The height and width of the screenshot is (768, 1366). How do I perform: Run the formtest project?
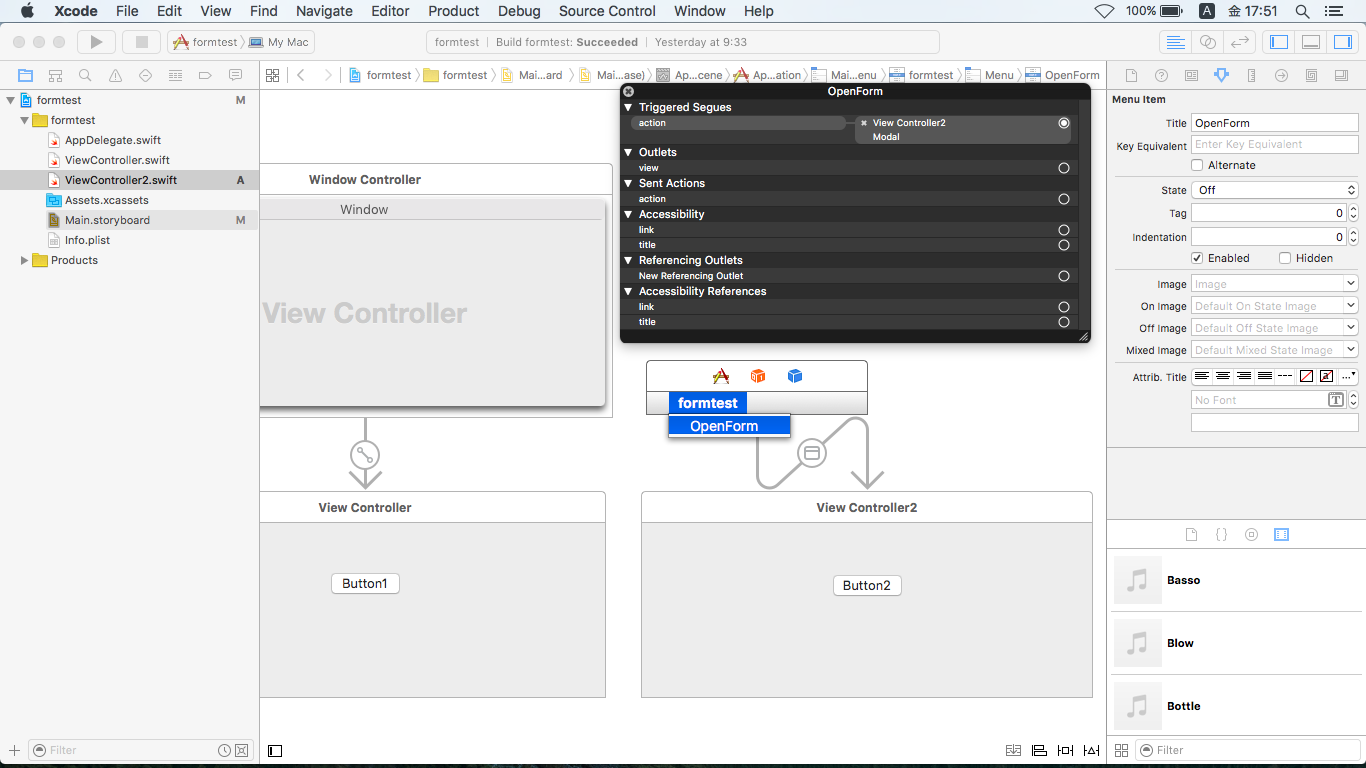94,42
